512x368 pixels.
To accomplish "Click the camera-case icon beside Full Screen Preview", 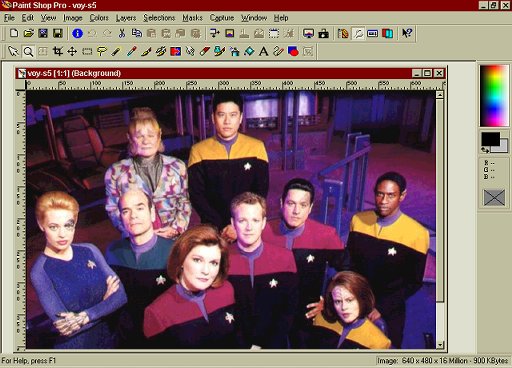I will pyautogui.click(x=323, y=33).
